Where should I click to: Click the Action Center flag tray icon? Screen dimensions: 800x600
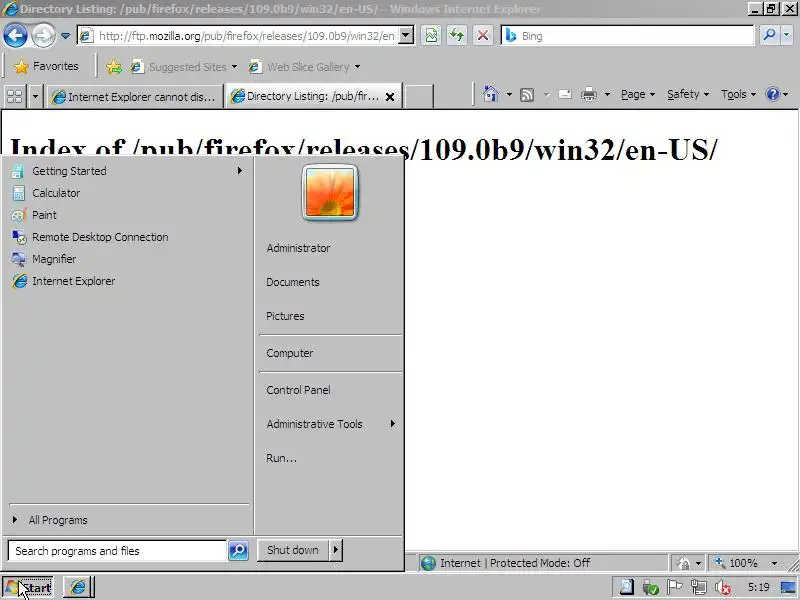(674, 588)
